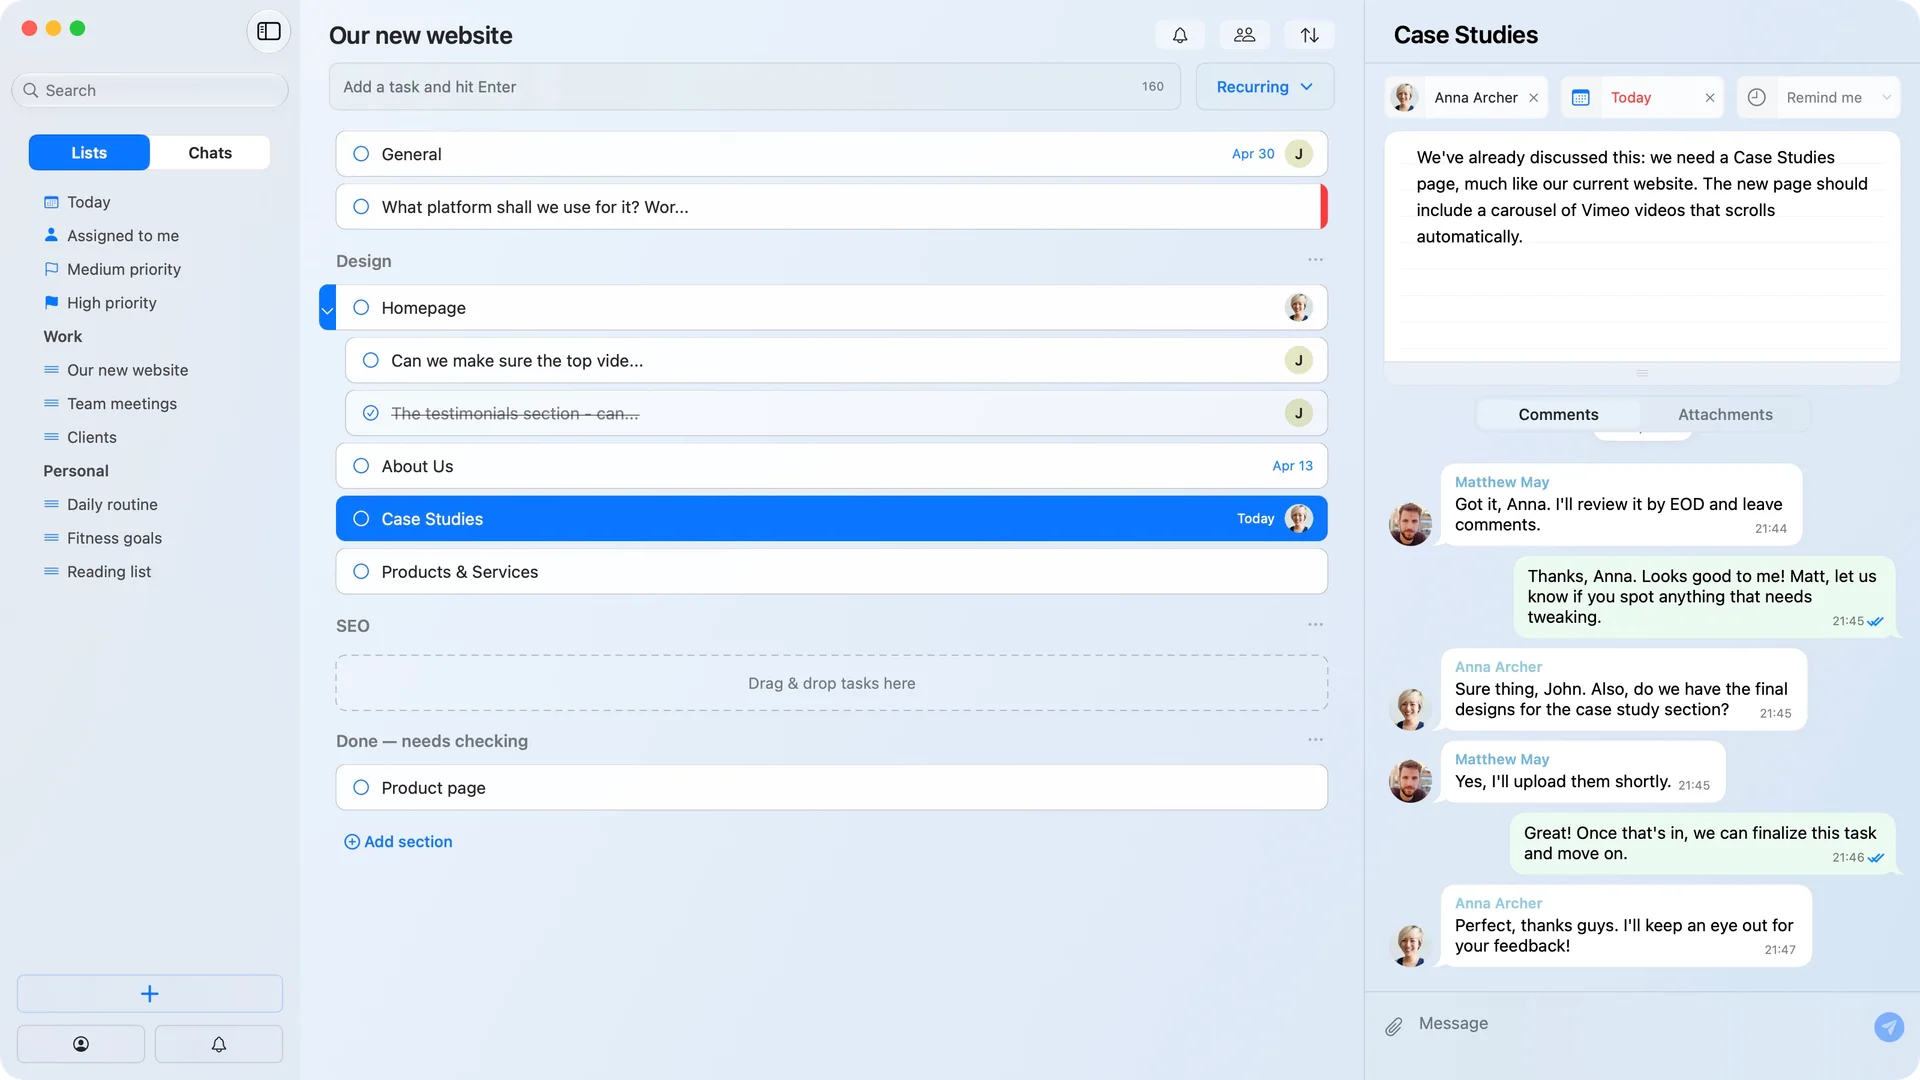Image resolution: width=1920 pixels, height=1080 pixels.
Task: Clear the Today due date with X
Action: tap(1709, 97)
